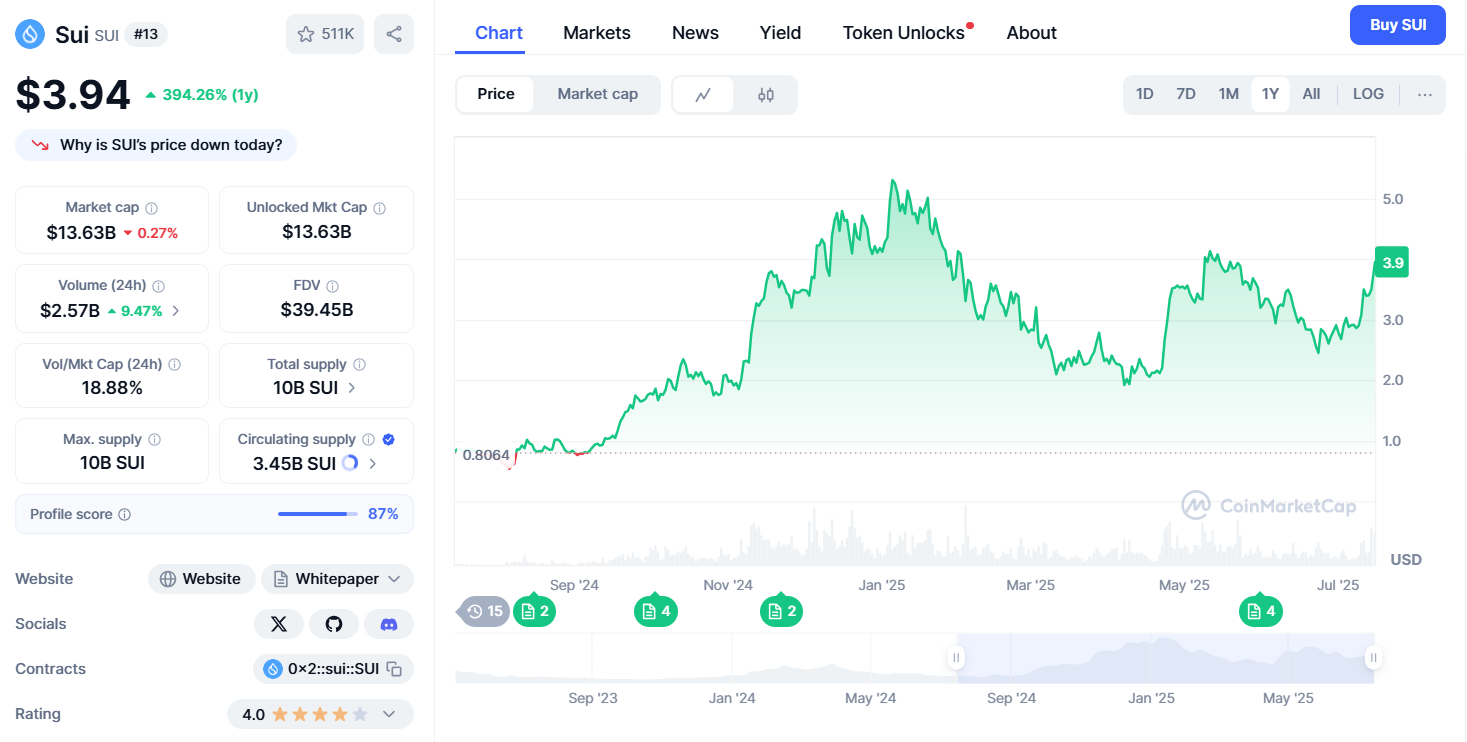Click the 0.8064 starting price label
1467x742 pixels.
[486, 455]
